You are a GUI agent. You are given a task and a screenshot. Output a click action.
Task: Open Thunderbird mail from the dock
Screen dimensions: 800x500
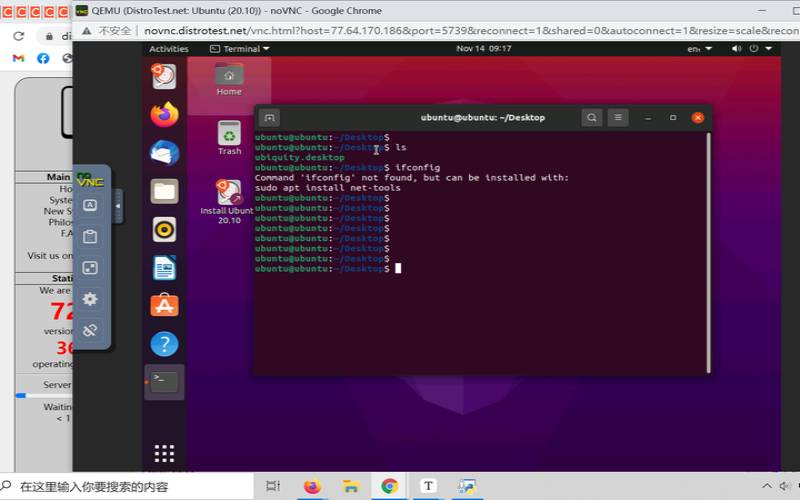pos(164,153)
